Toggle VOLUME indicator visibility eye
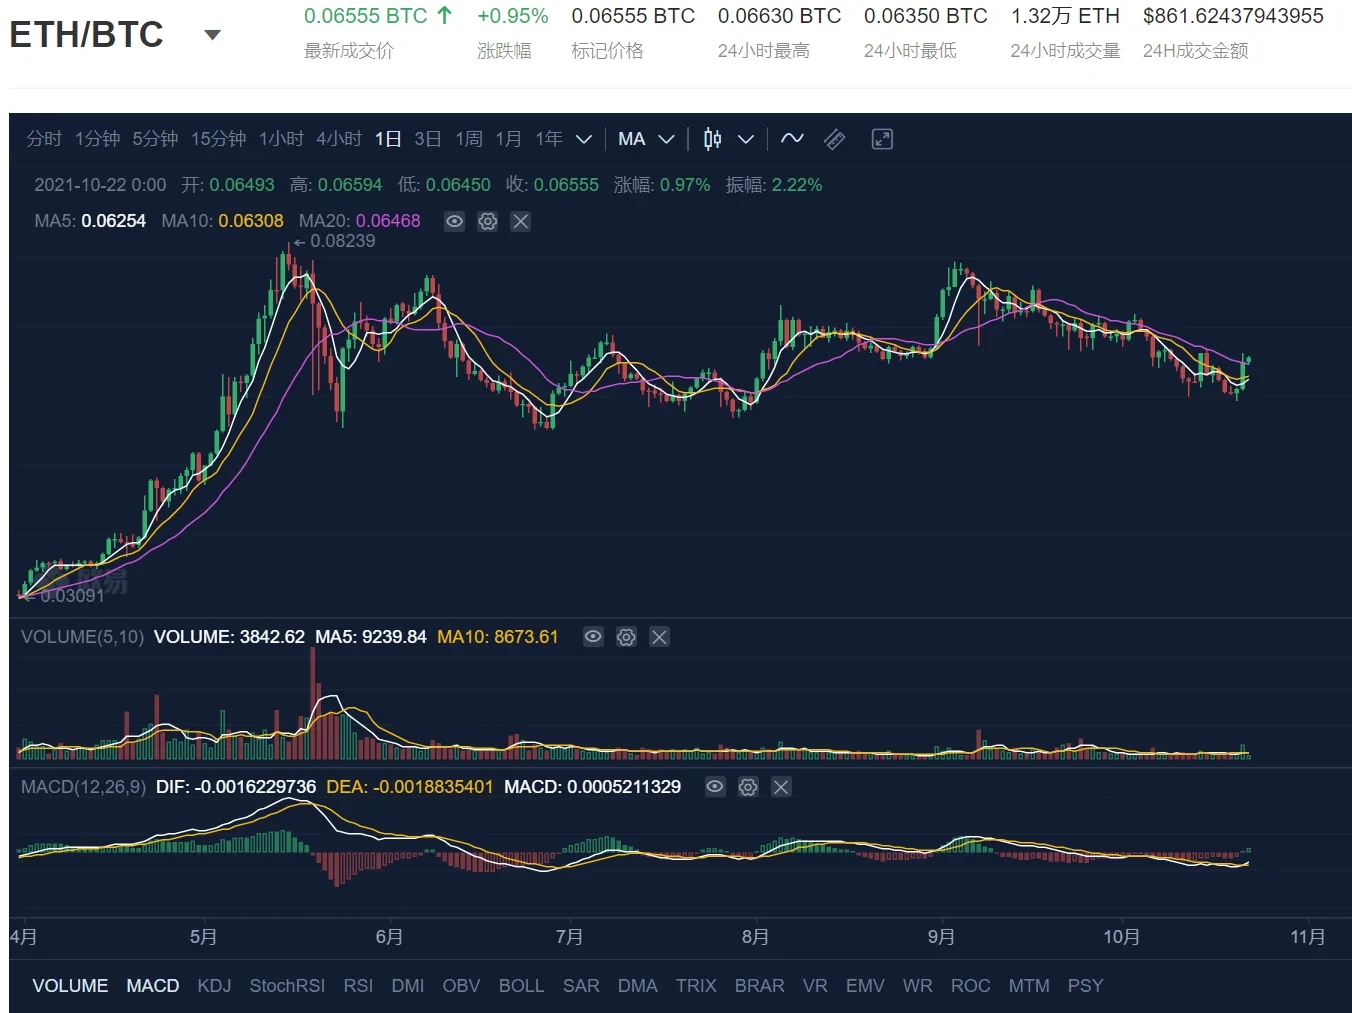 point(593,637)
